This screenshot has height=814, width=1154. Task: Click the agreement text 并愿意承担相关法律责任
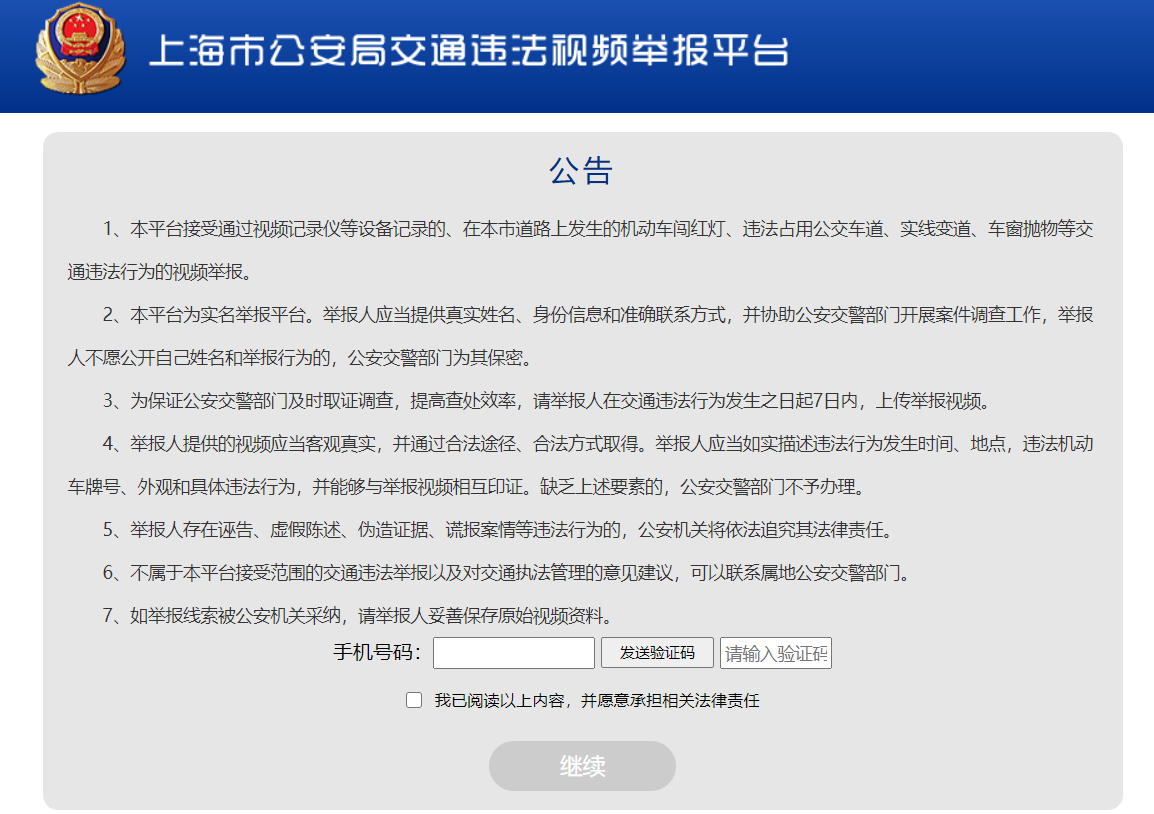670,701
